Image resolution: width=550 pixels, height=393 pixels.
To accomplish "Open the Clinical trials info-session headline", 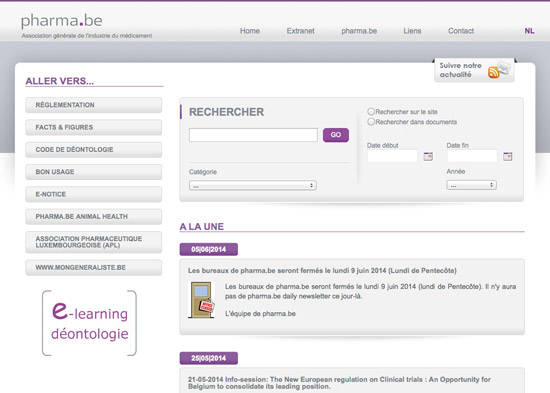I will [339, 383].
